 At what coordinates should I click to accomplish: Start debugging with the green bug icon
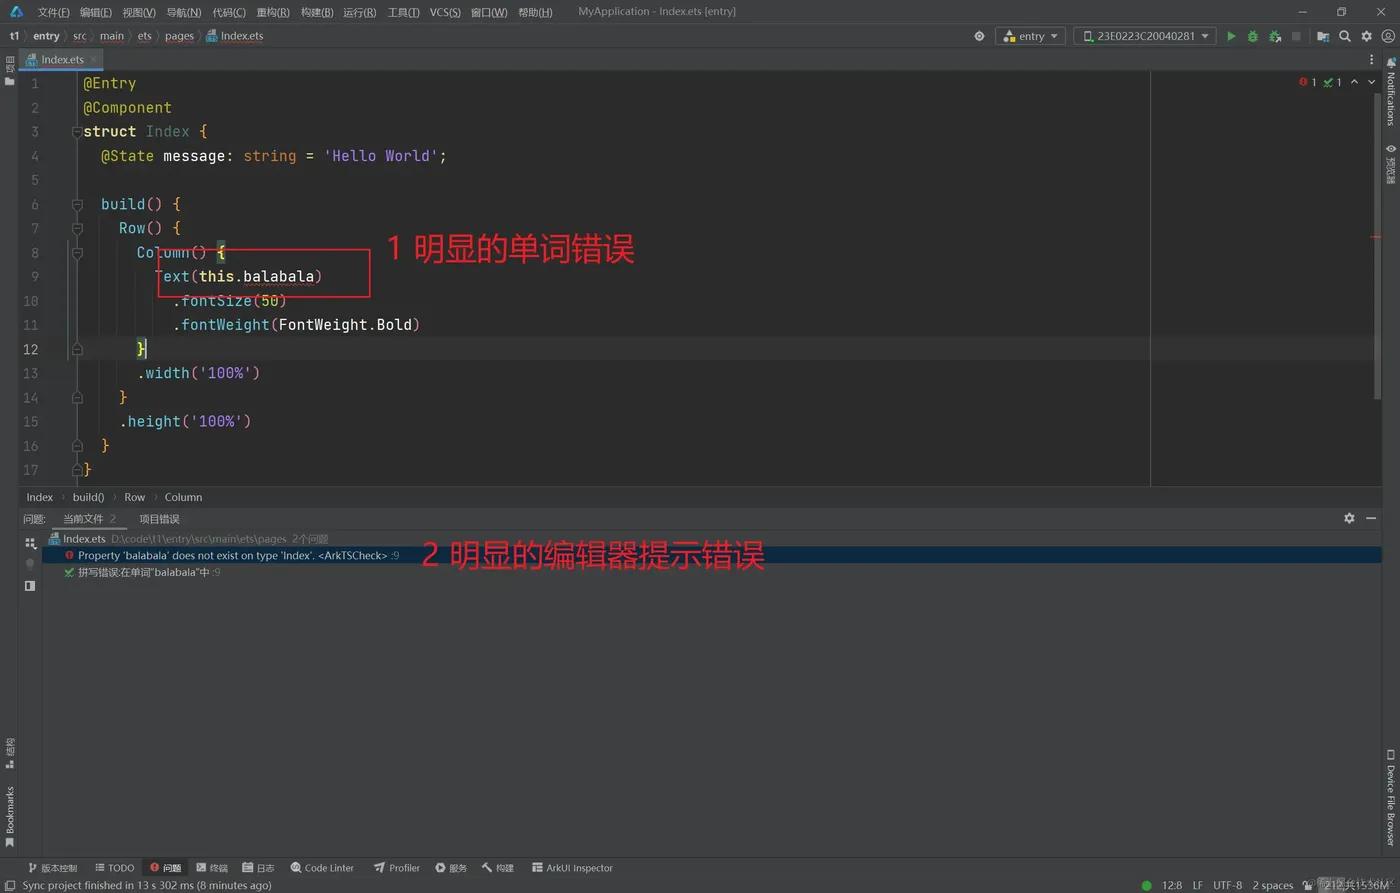tap(1252, 36)
